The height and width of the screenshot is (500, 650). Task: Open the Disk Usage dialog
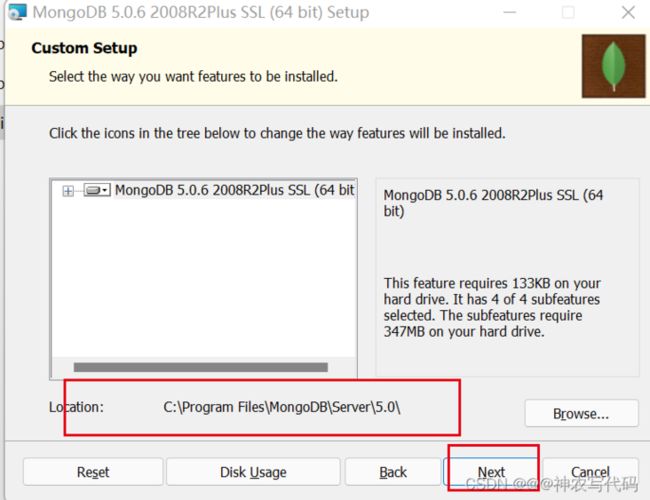253,472
